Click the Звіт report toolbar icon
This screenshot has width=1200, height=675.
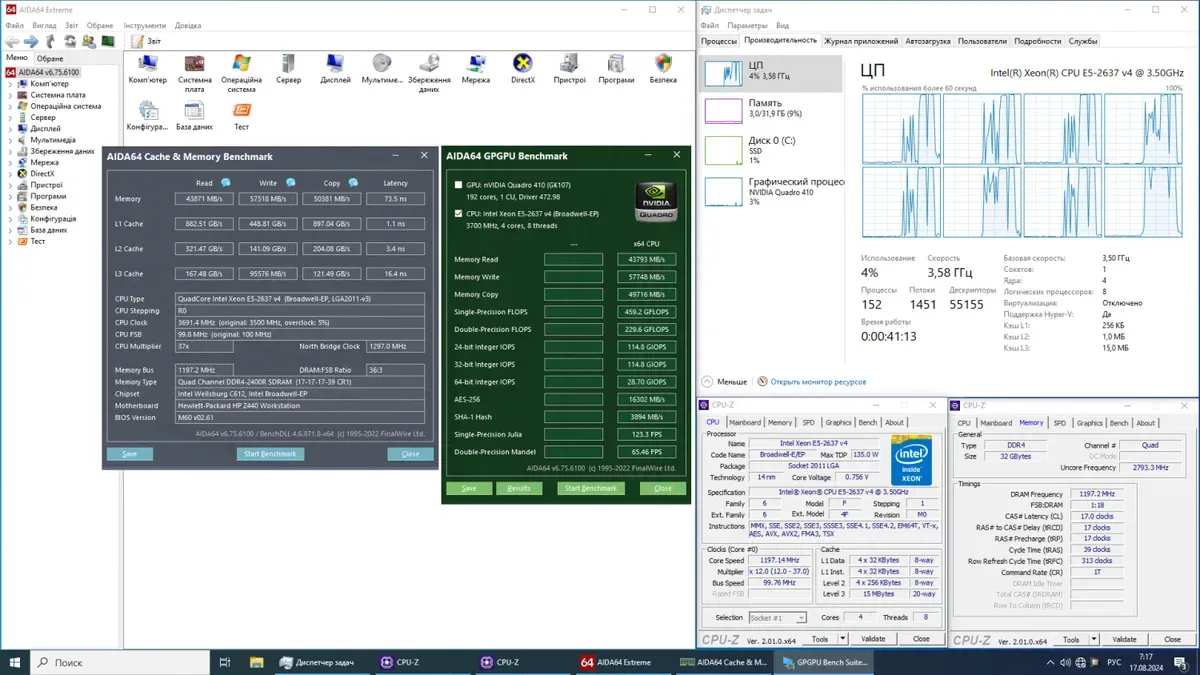click(x=137, y=42)
